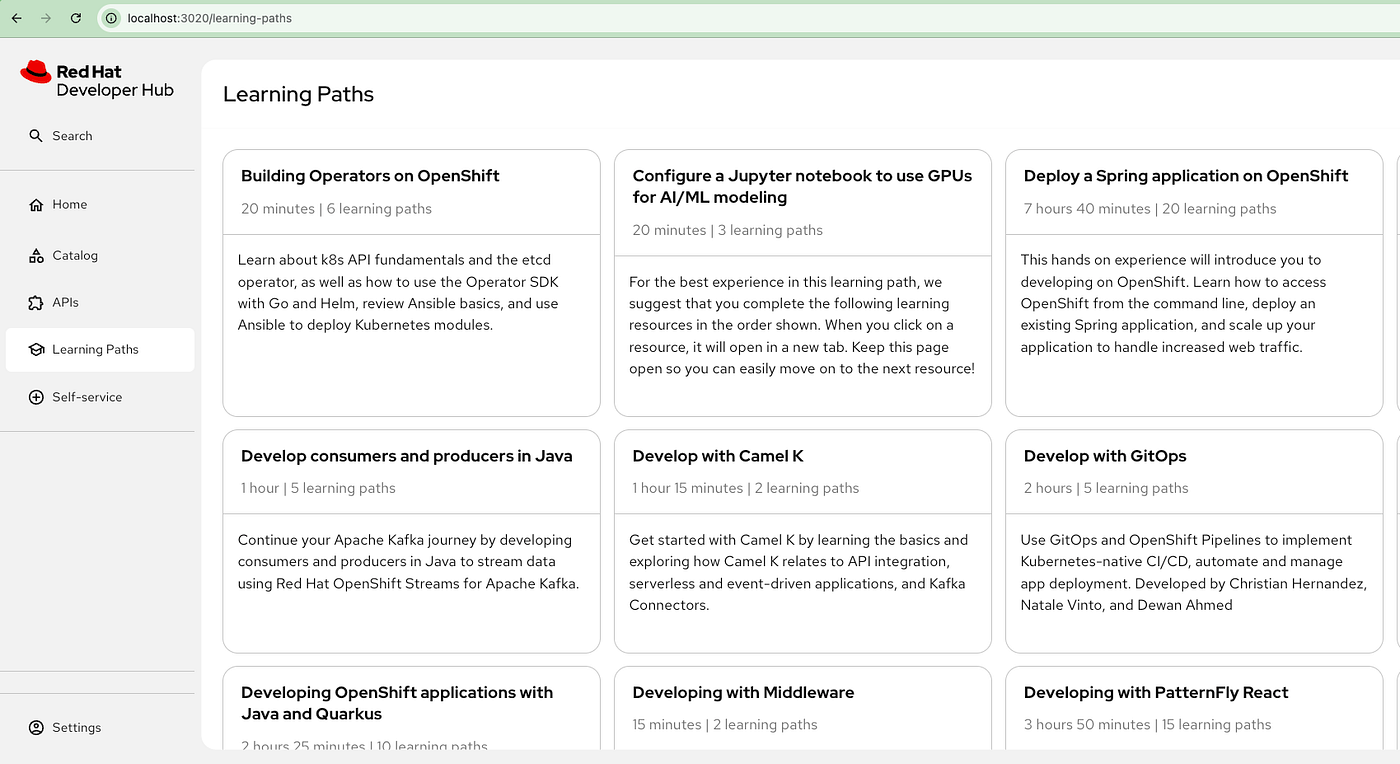Image resolution: width=1400 pixels, height=764 pixels.
Task: Open the Home menu item
Action: coord(100,204)
